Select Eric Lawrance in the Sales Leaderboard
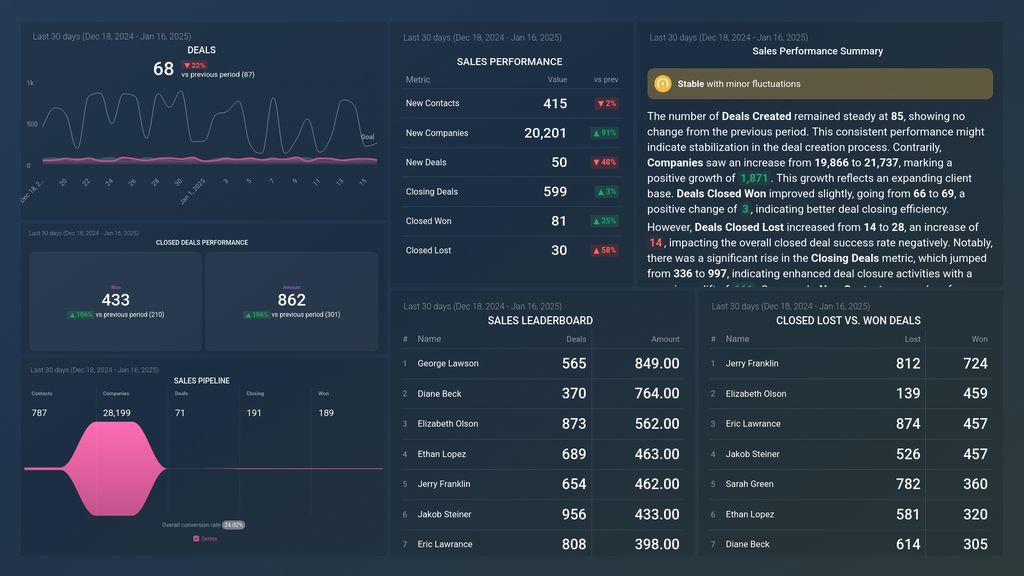Screen dimensions: 1024x576 [445, 544]
